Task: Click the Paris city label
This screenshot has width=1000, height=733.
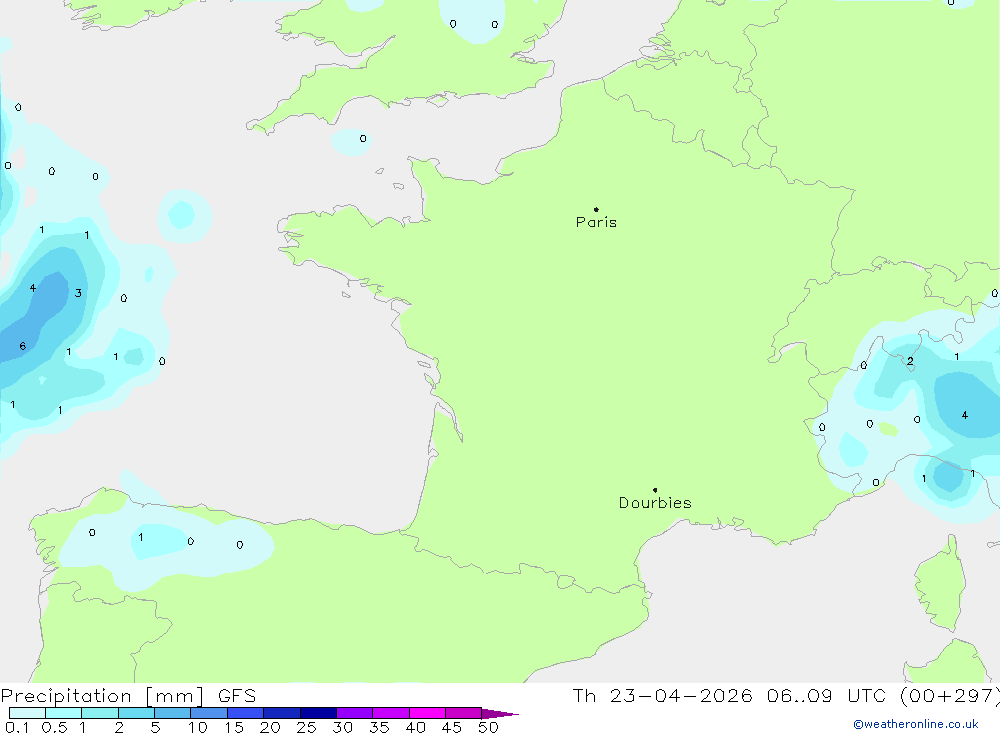Action: pos(596,222)
